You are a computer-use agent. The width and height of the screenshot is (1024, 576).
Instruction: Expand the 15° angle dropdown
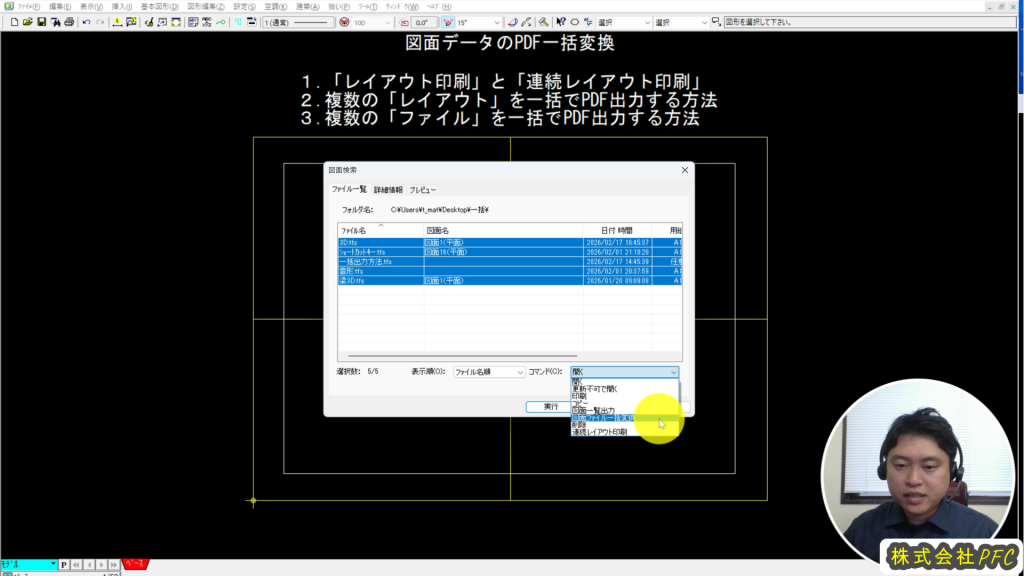[495, 22]
